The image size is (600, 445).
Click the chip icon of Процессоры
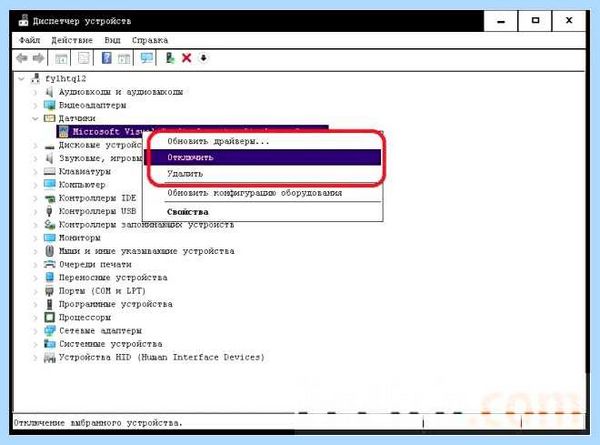49,317
